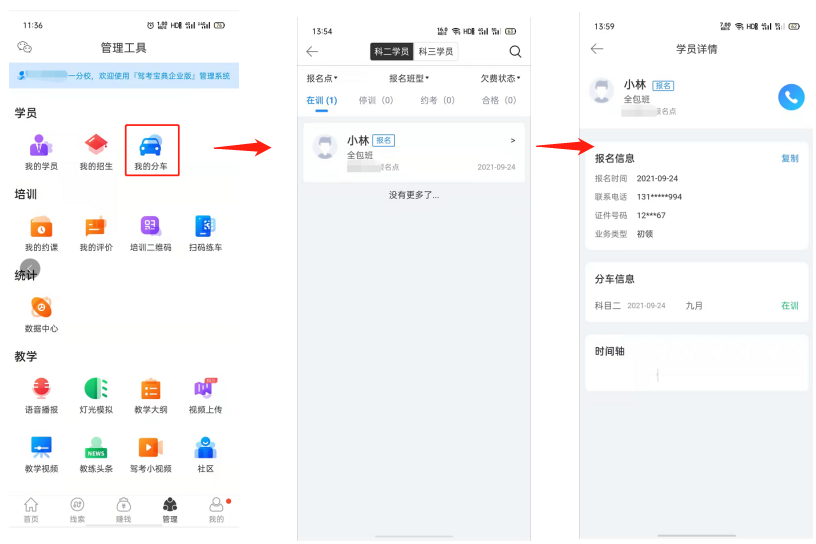
Task: Select the 停训 (0) tab
Action: pos(376,100)
